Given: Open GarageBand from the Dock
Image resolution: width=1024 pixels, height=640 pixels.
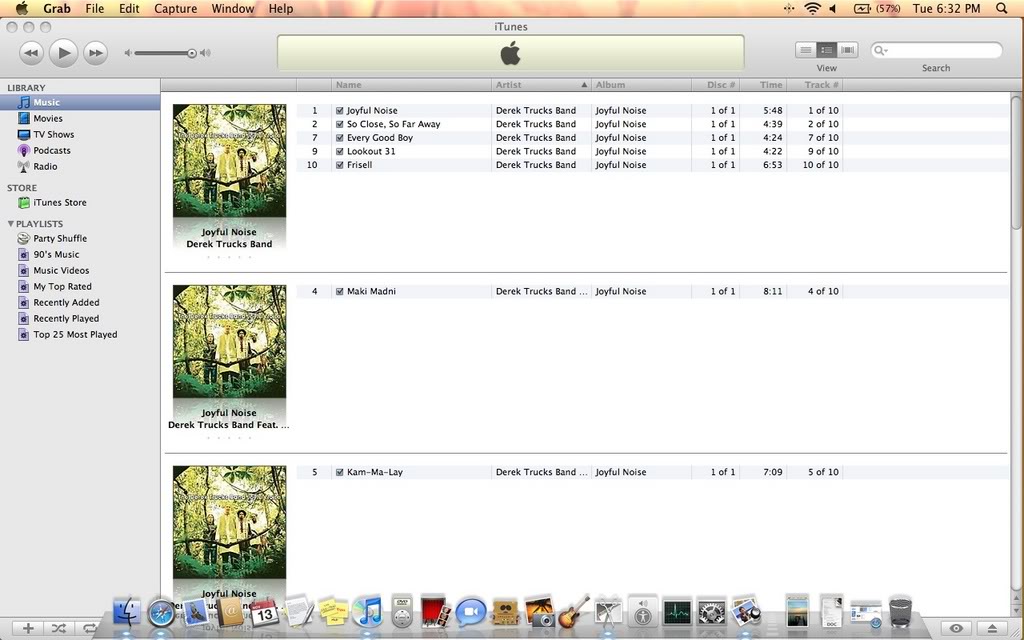Looking at the screenshot, I should (573, 612).
